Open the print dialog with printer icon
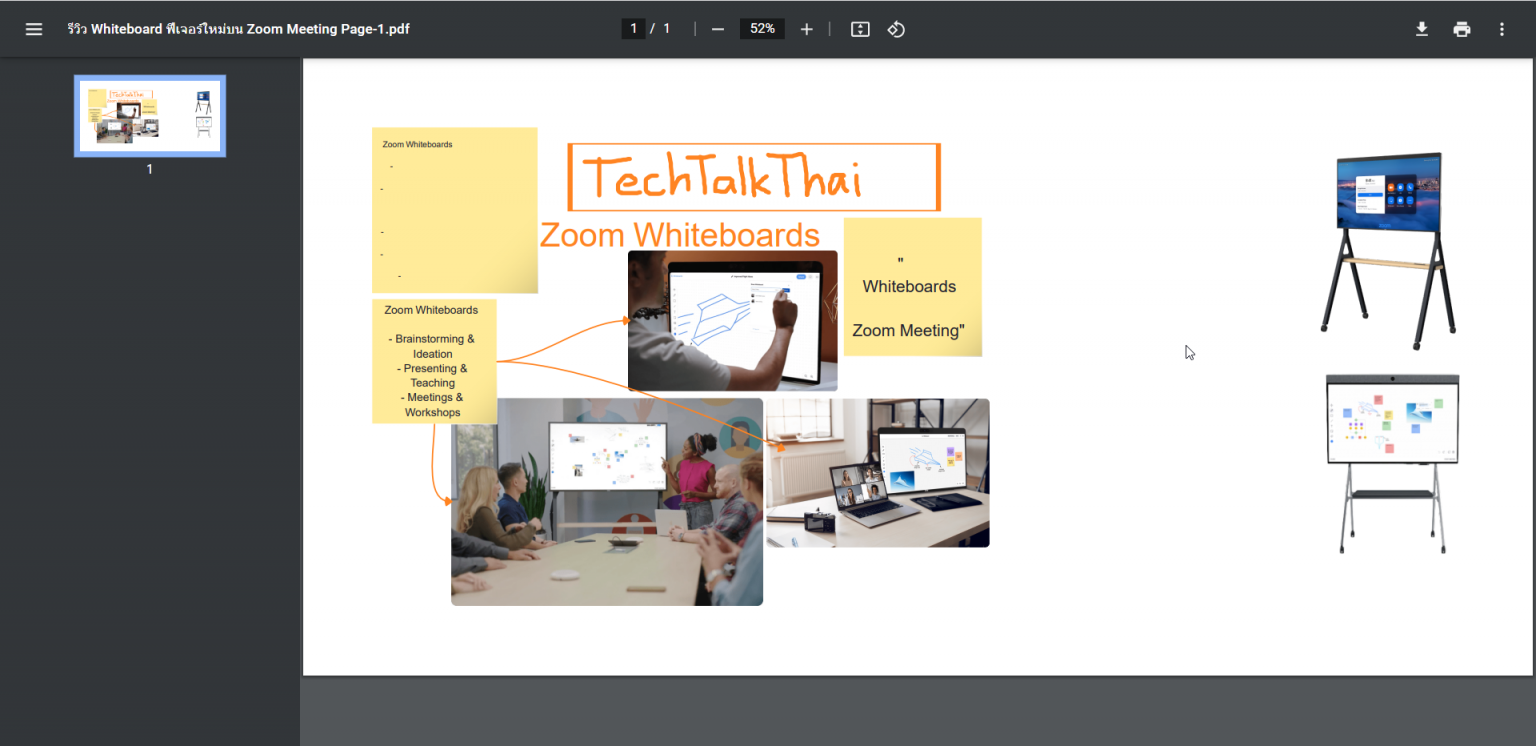Screen dimensions: 1536x746 1462,28
